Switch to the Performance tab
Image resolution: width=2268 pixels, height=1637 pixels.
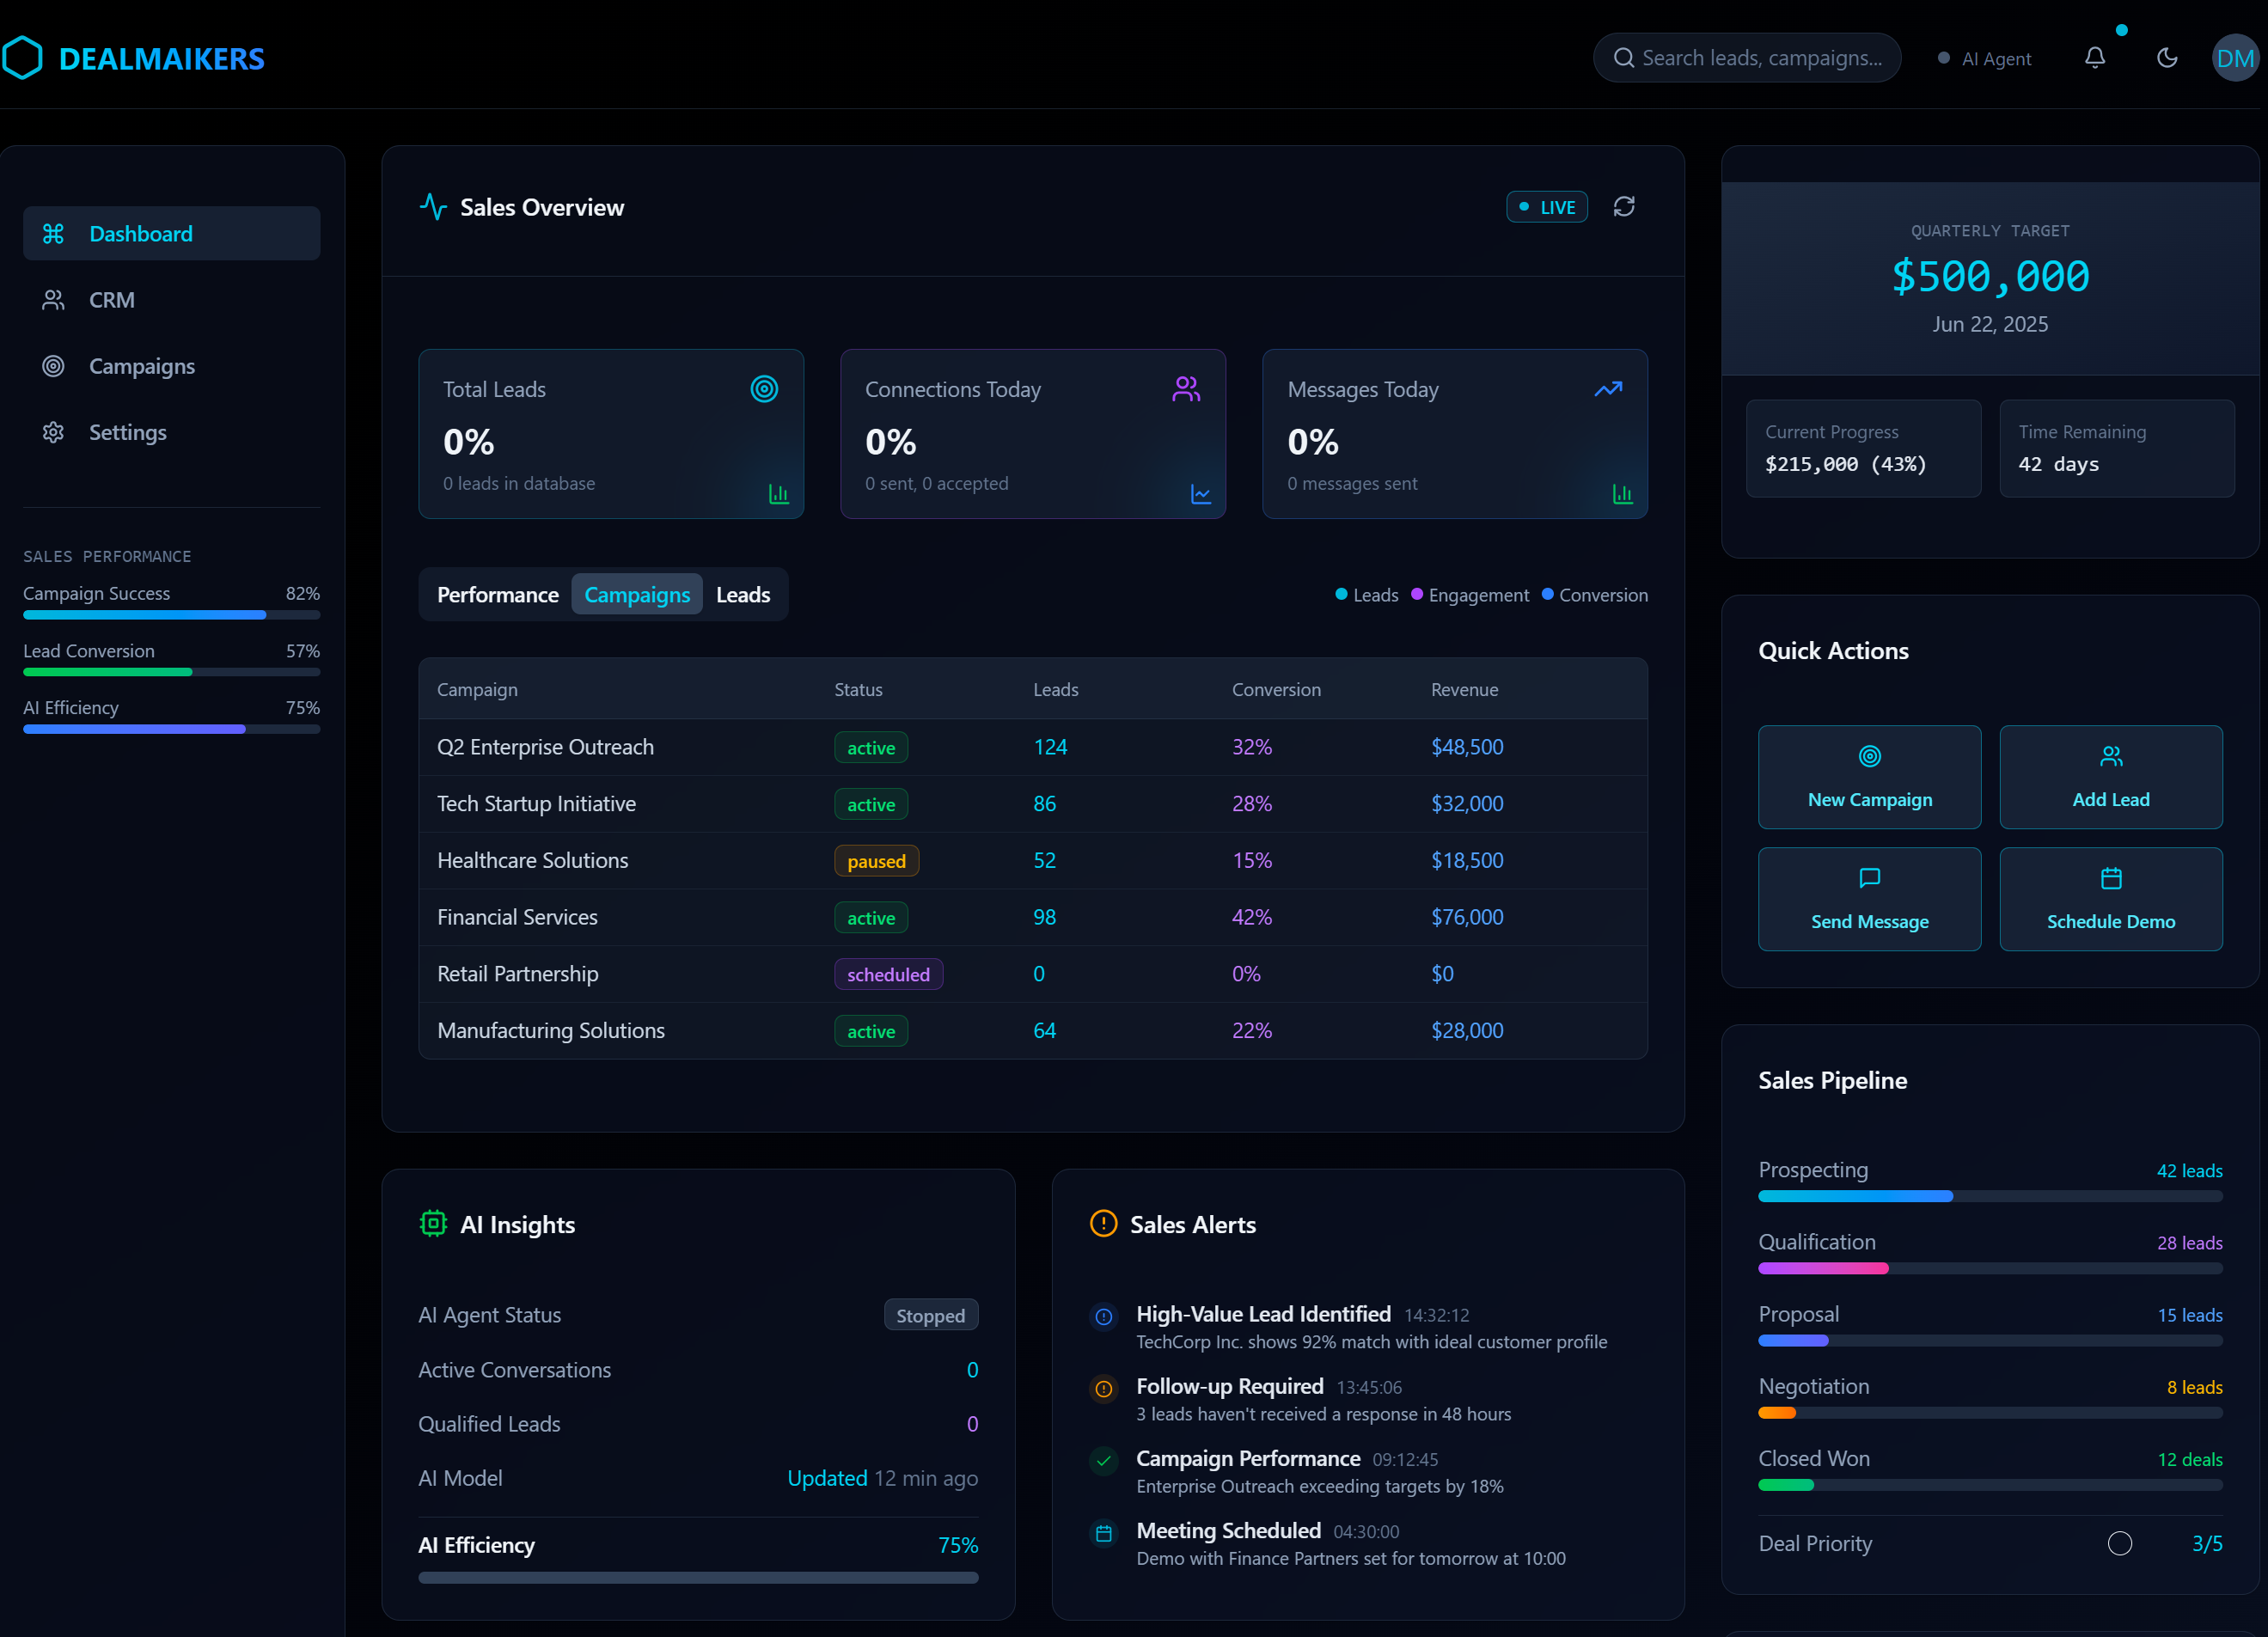[497, 594]
